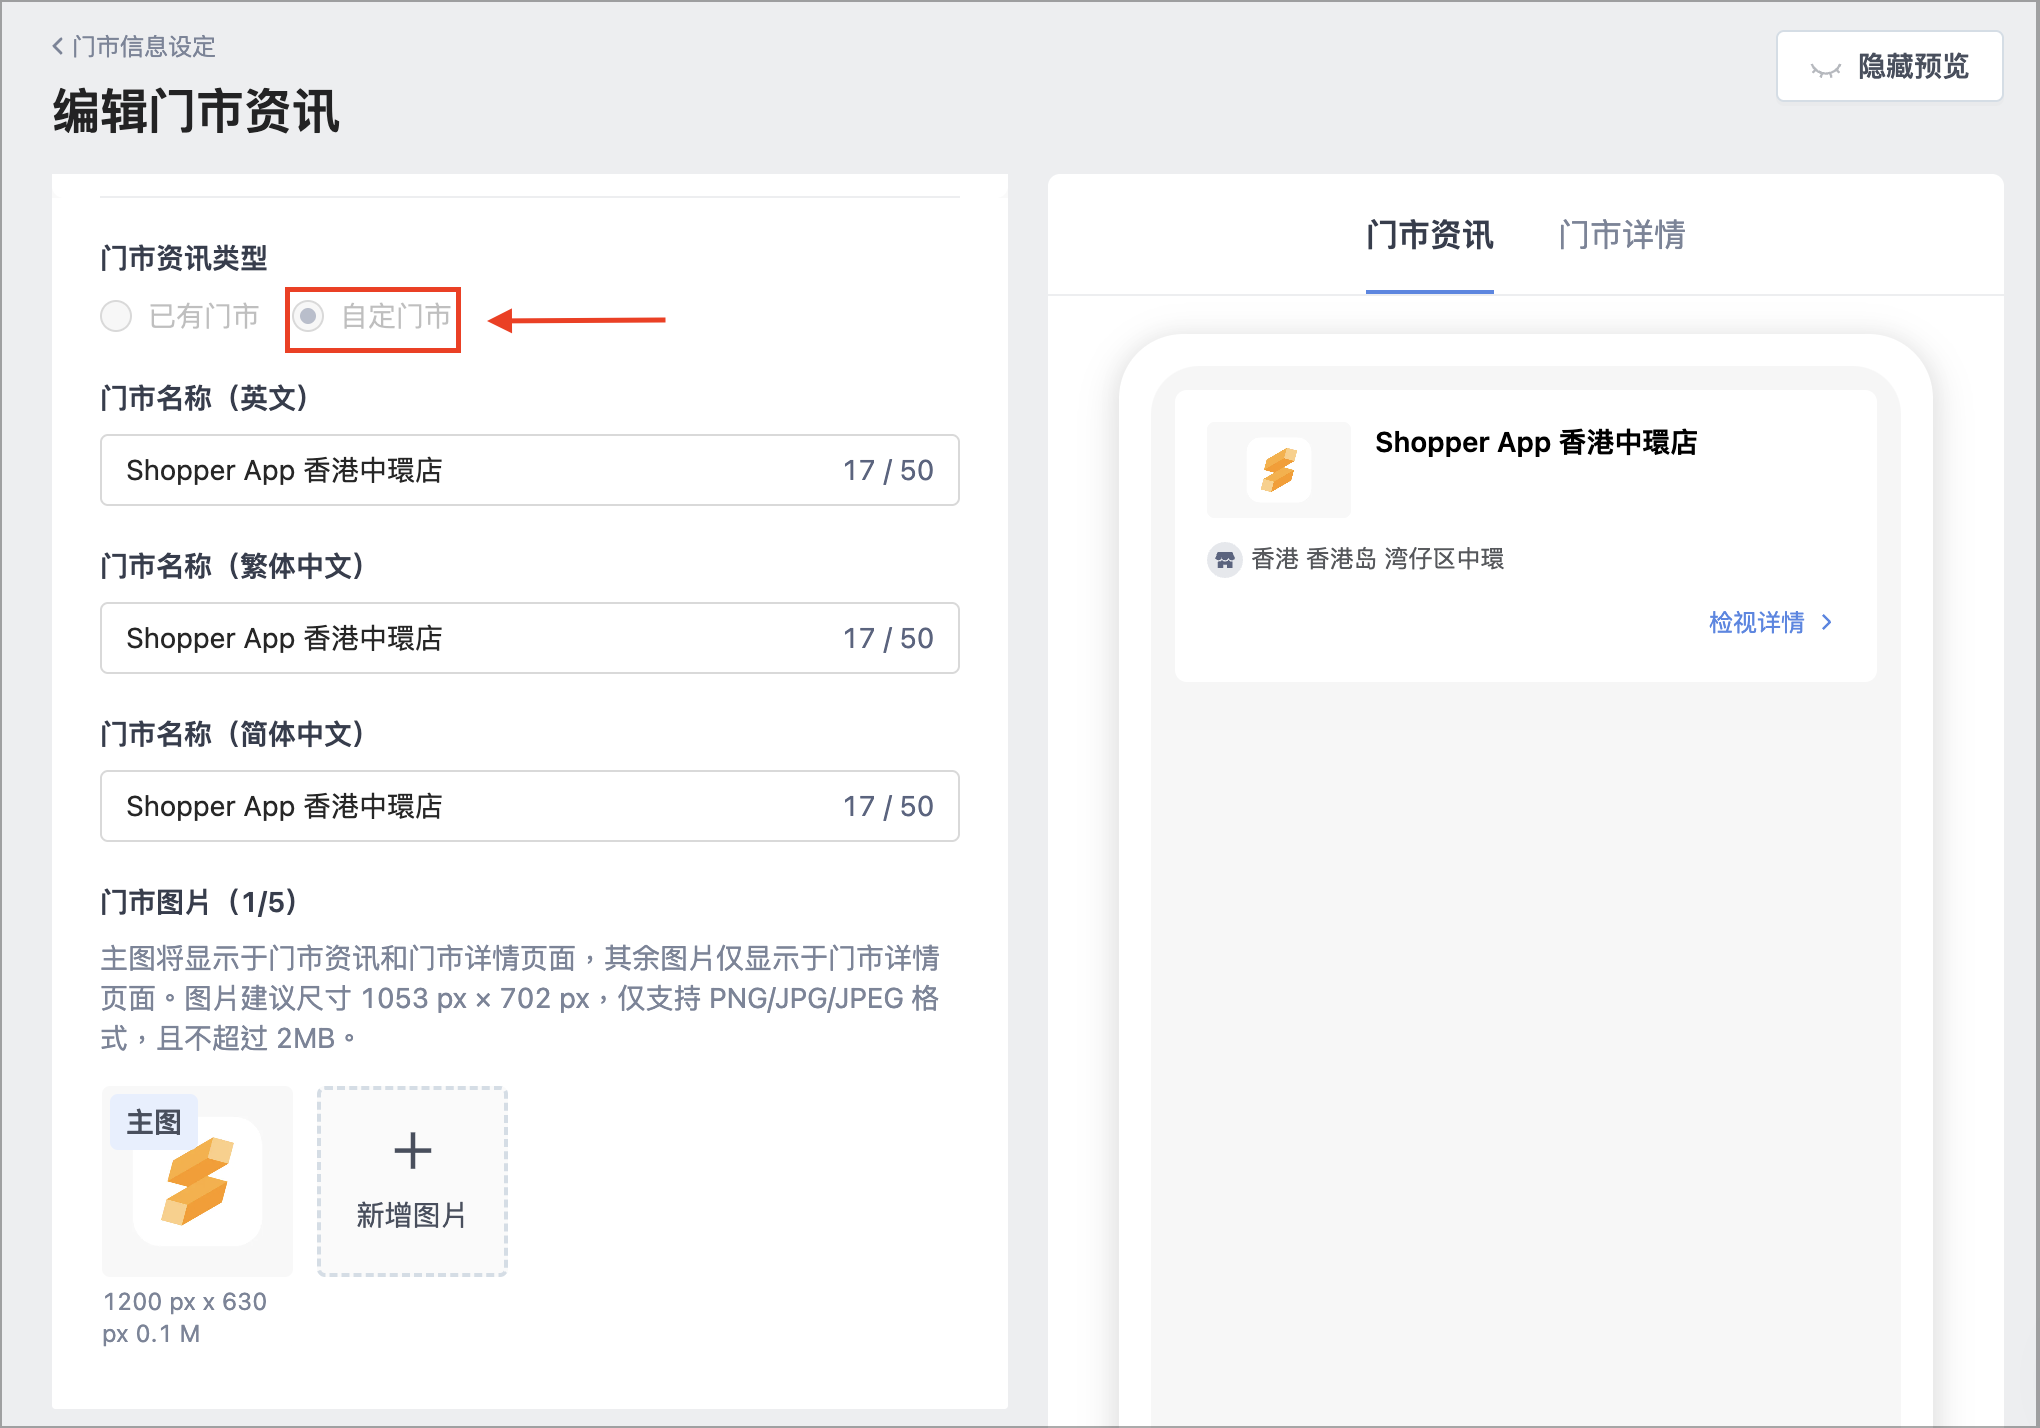The width and height of the screenshot is (2040, 1428).
Task: Switch to the 门市资讯 preview tab
Action: pos(1429,235)
